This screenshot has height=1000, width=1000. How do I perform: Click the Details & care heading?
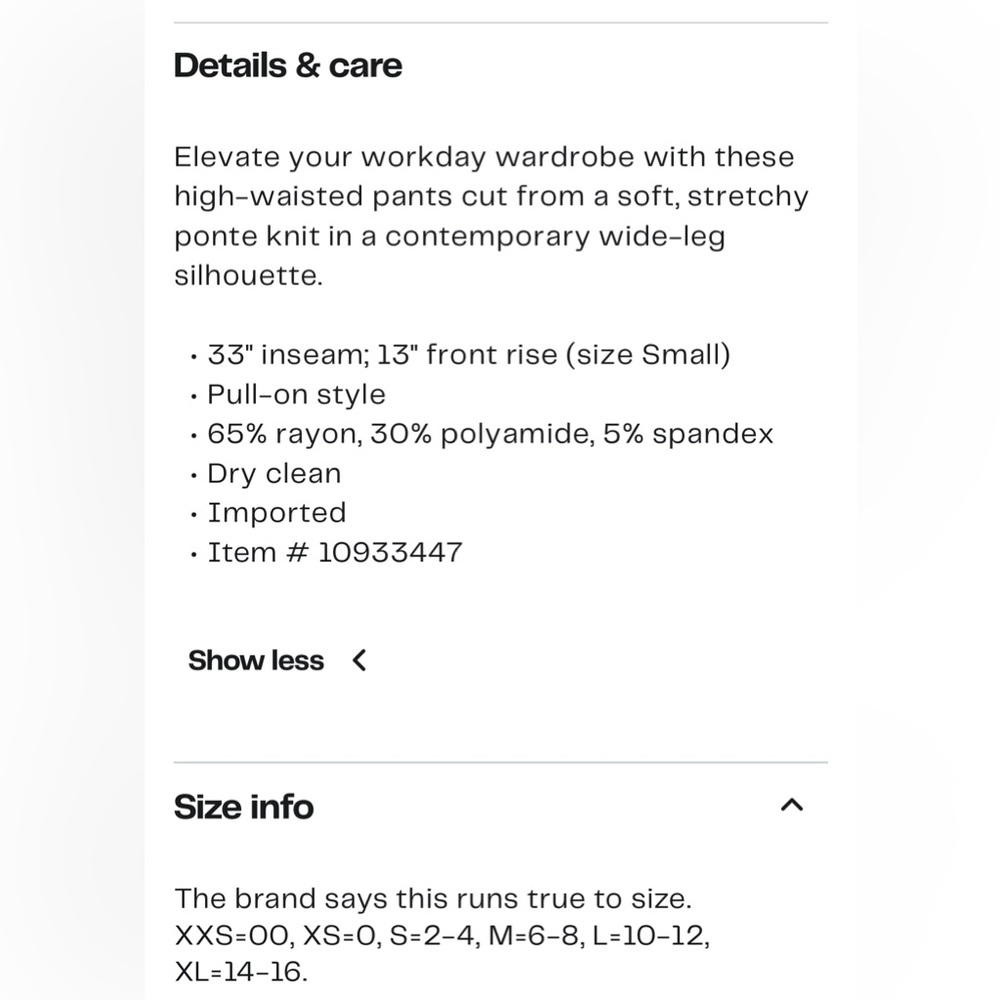click(x=288, y=66)
